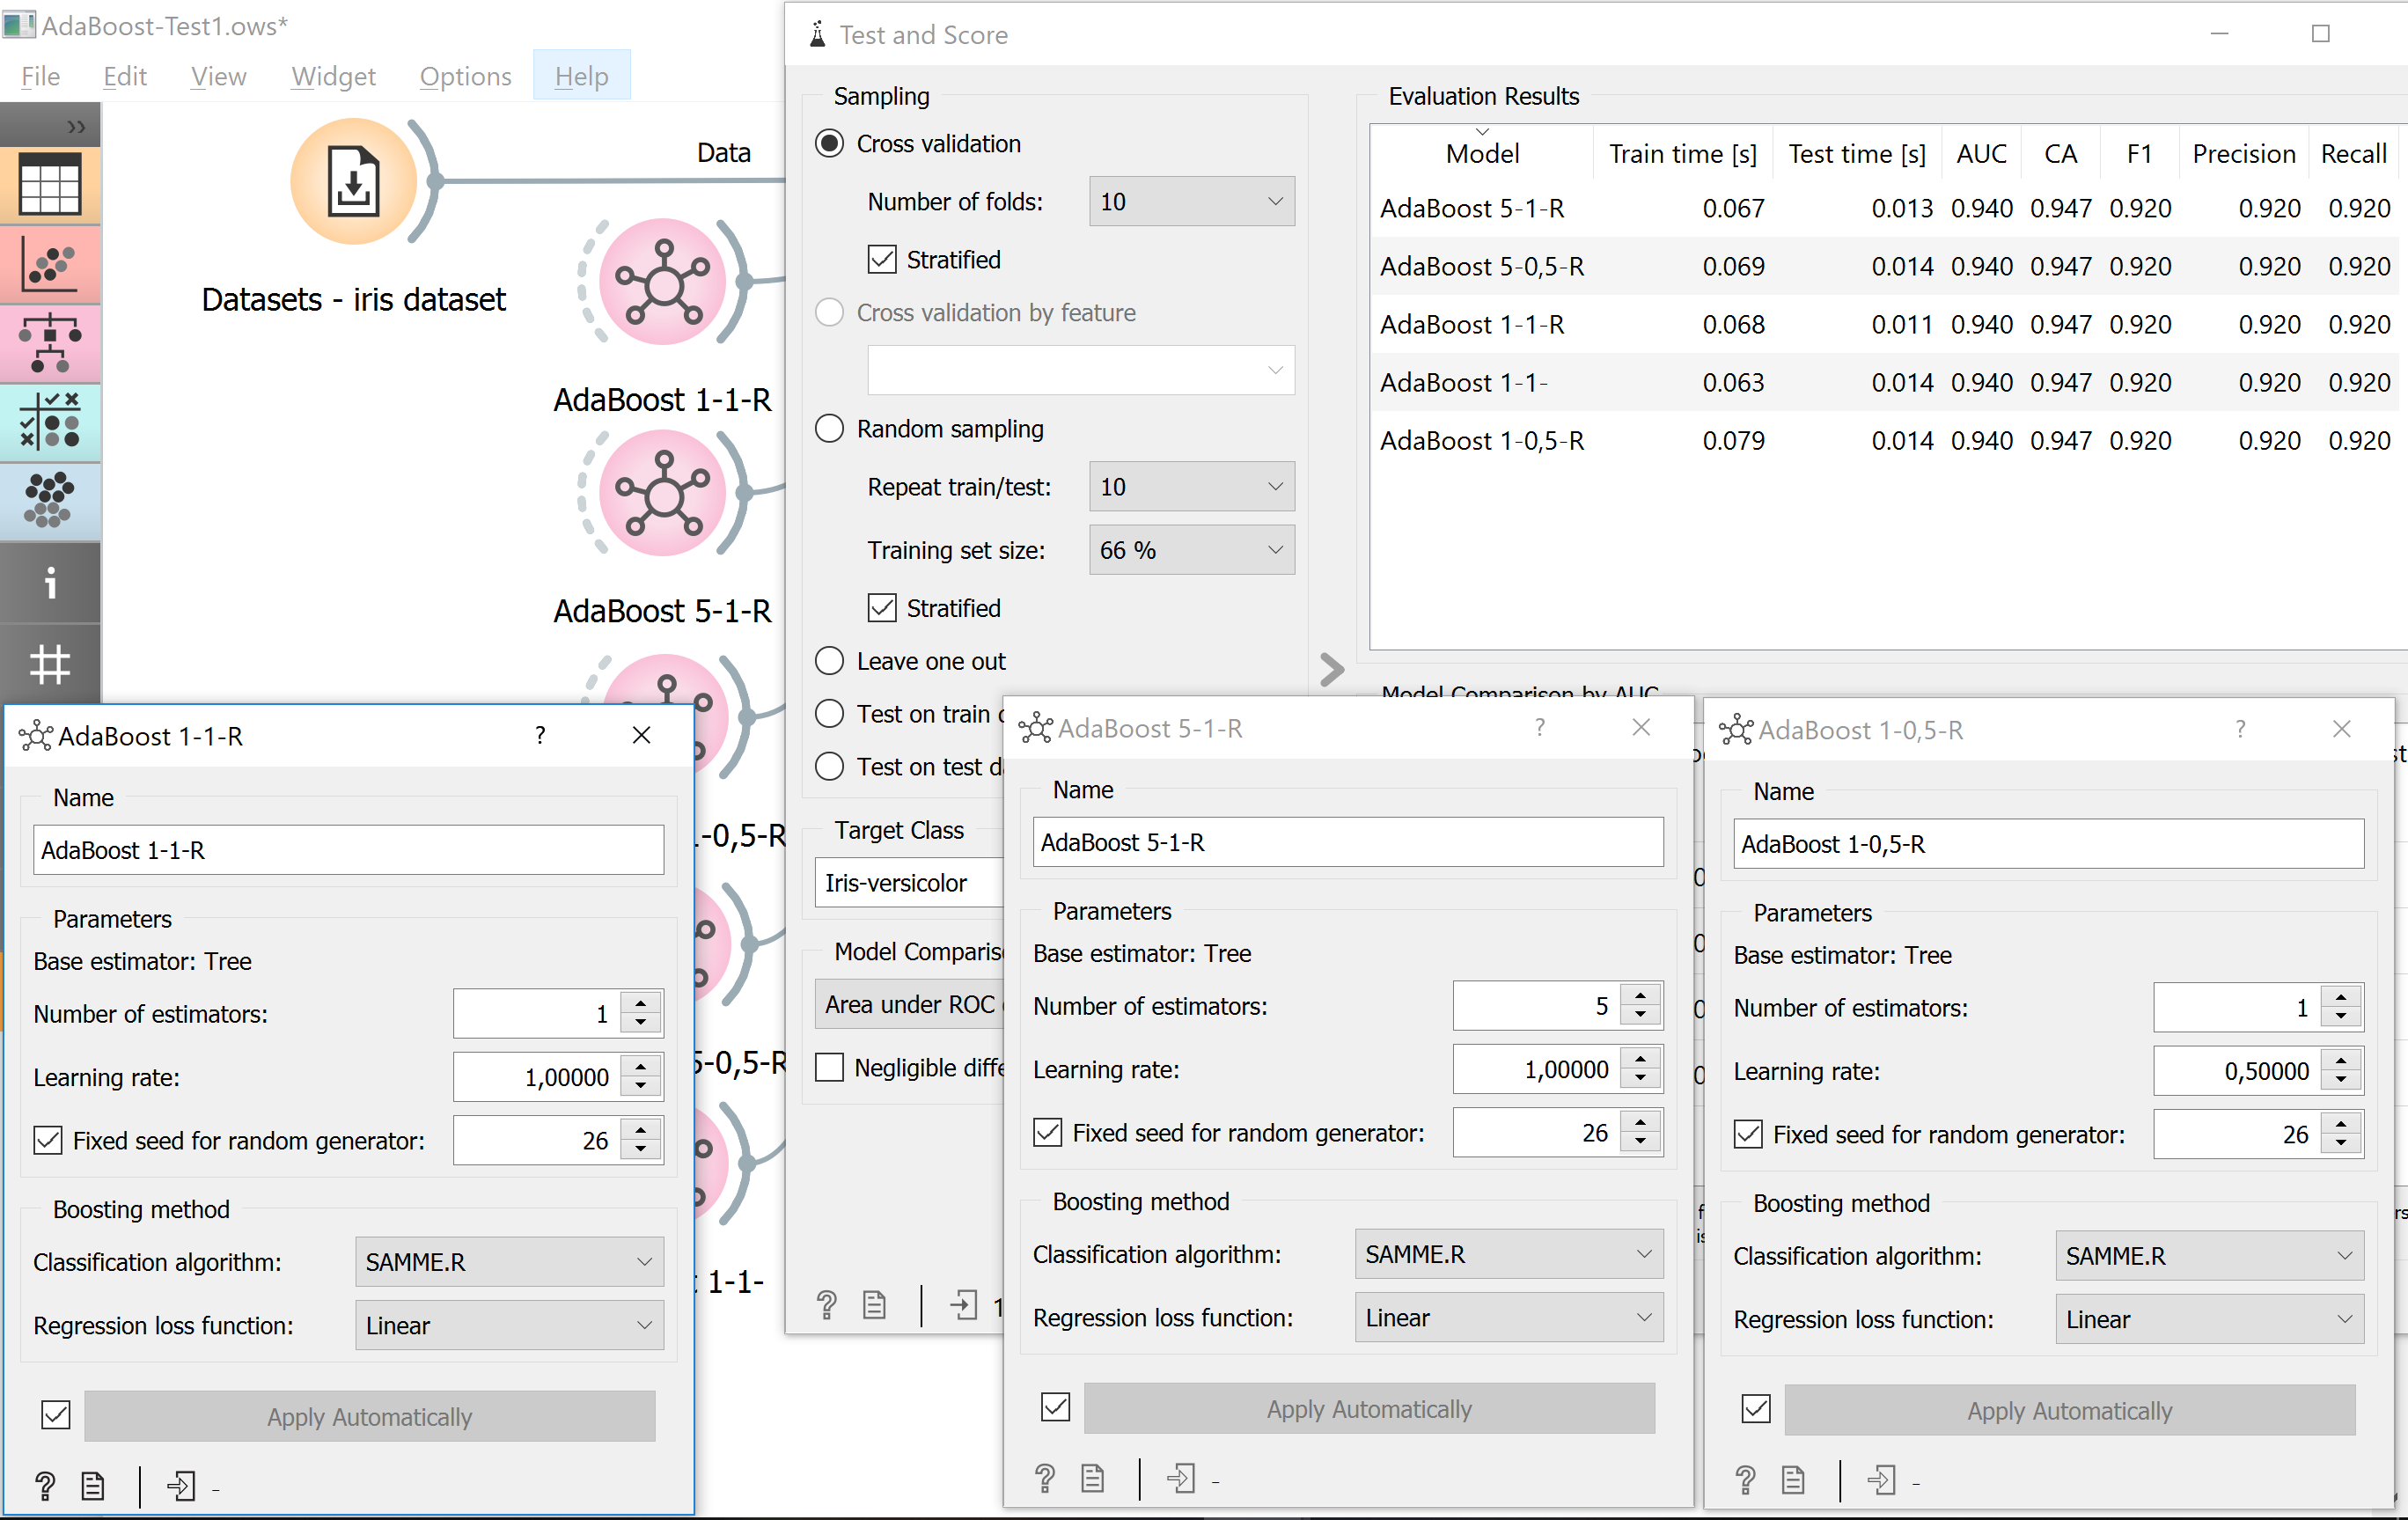2408x1520 pixels.
Task: Click the Datasets - iris dataset widget icon
Action: tap(352, 181)
